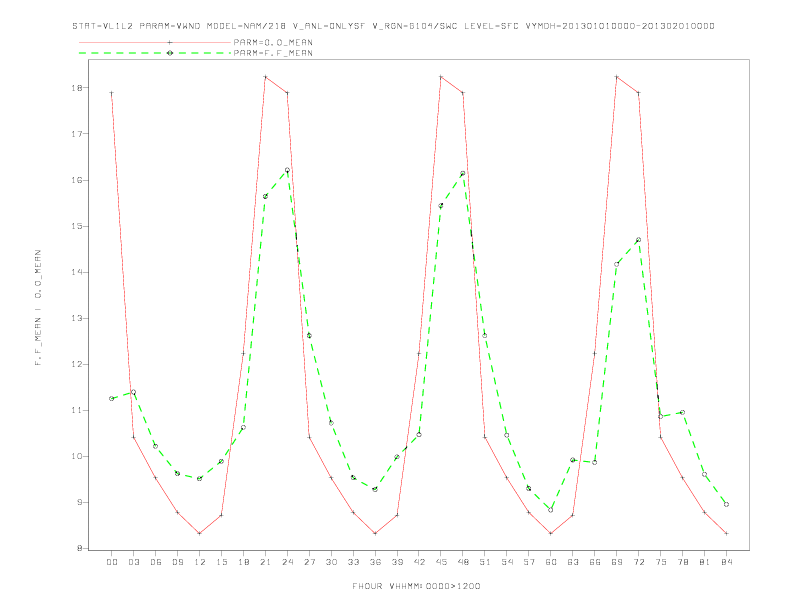
Task: Click y-axis tick label 12
Action: (79, 364)
